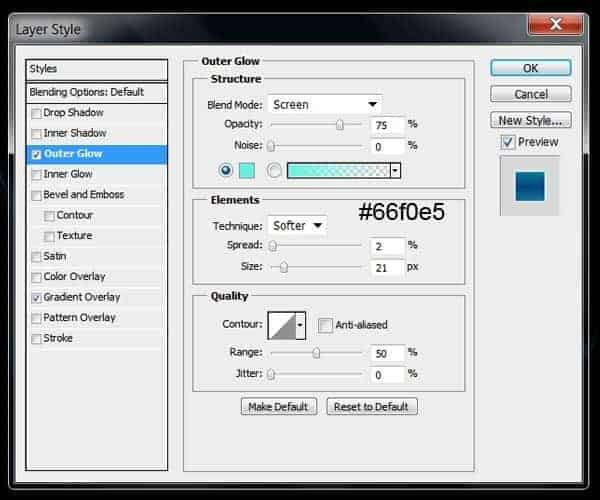Open Blending Options: Default
600x500 pixels.
coord(96,92)
